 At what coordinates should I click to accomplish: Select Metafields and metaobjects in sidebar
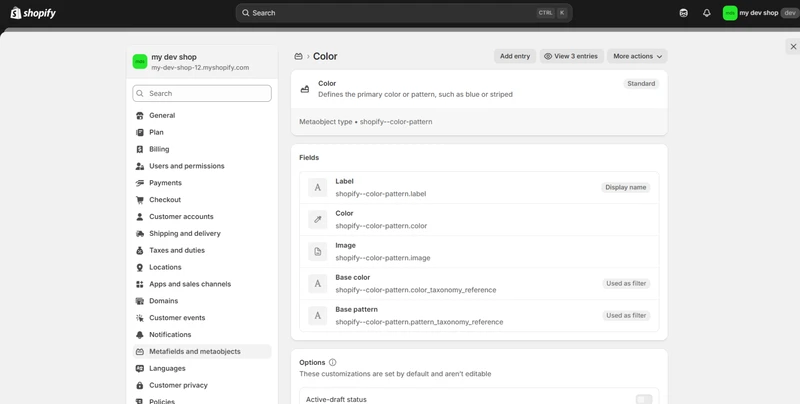click(x=202, y=351)
